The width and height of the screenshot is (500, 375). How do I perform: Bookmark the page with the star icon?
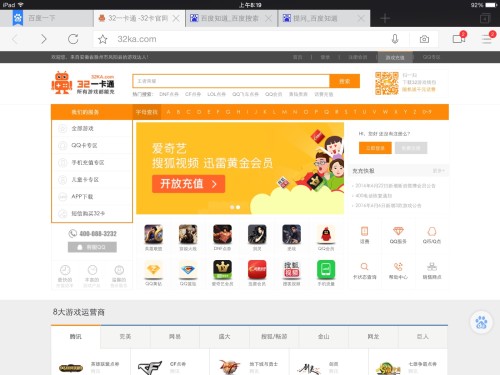pos(103,39)
